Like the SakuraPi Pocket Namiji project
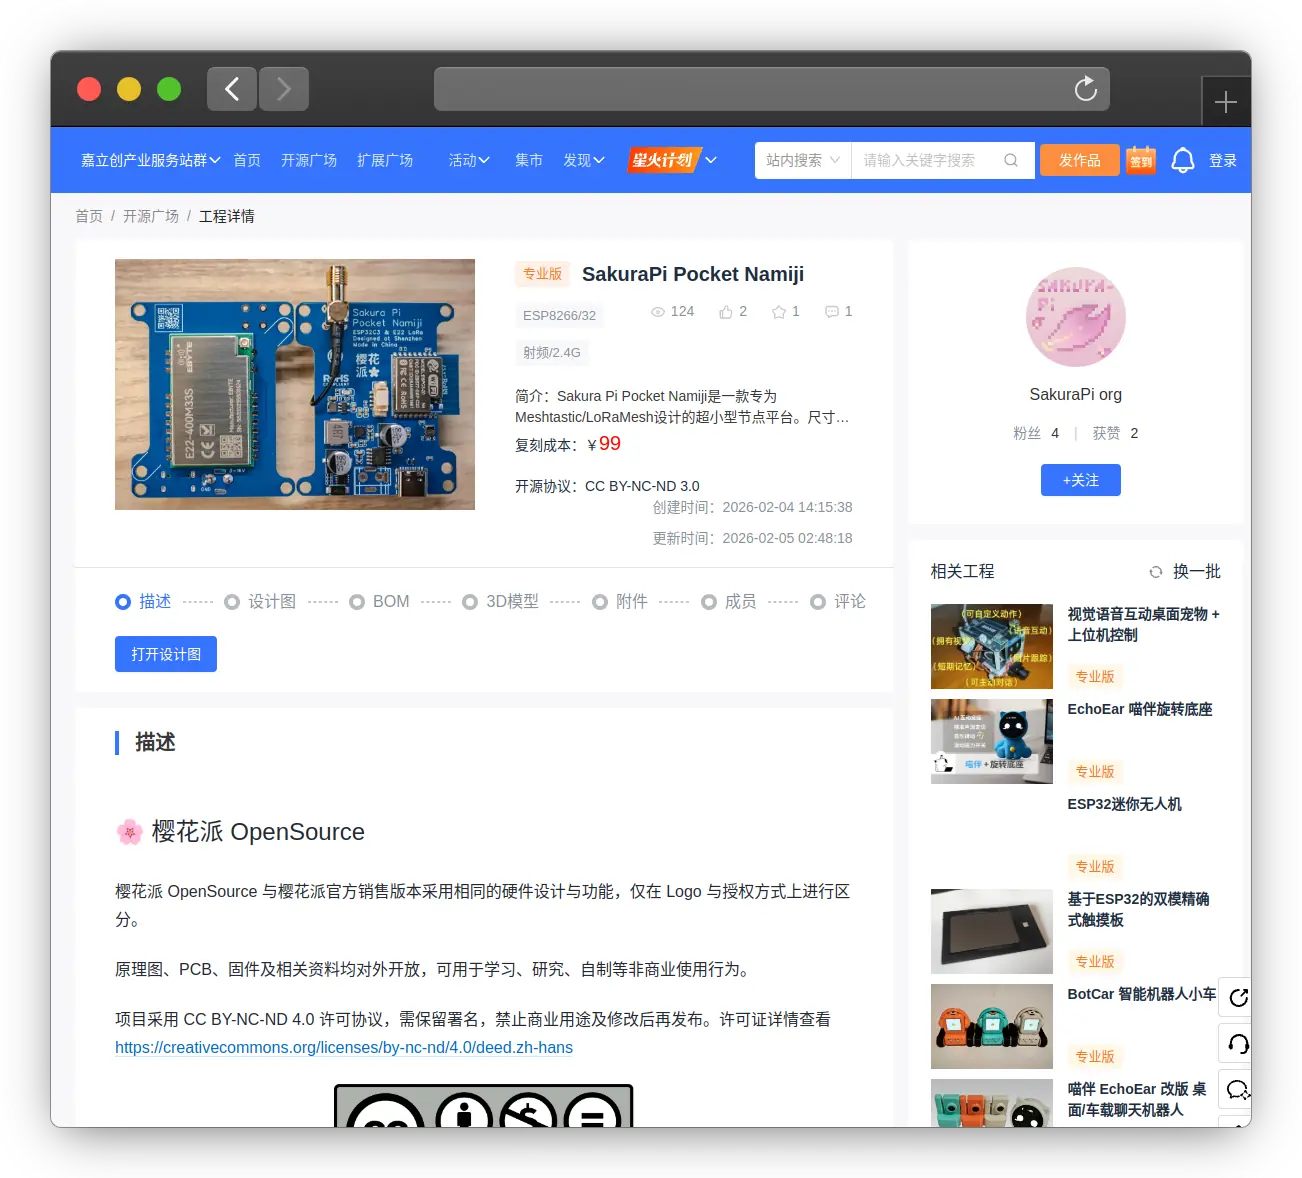Viewport: 1302px width, 1178px height. (x=725, y=311)
